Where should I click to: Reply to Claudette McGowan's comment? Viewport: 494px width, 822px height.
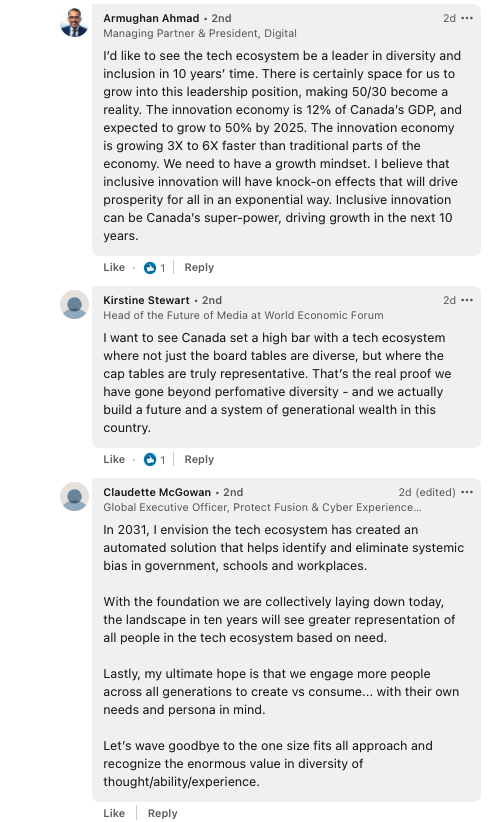click(x=162, y=813)
